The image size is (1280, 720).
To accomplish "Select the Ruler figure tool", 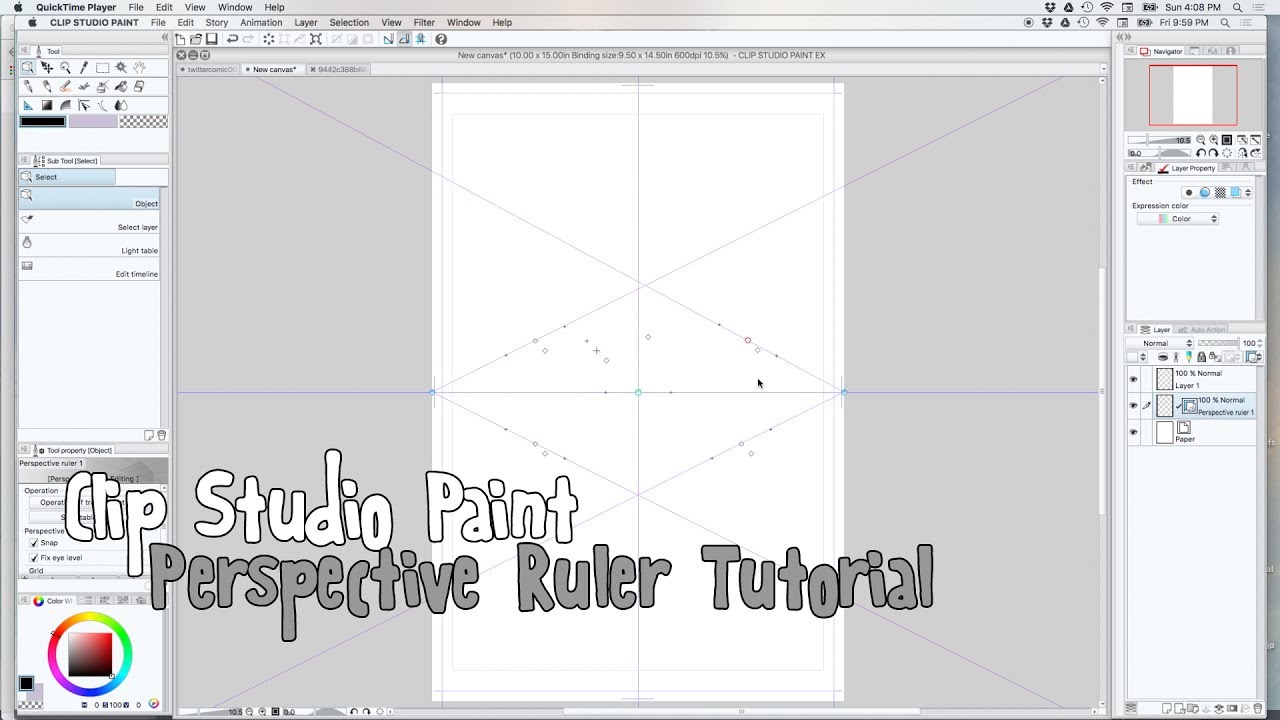I will tap(27, 105).
